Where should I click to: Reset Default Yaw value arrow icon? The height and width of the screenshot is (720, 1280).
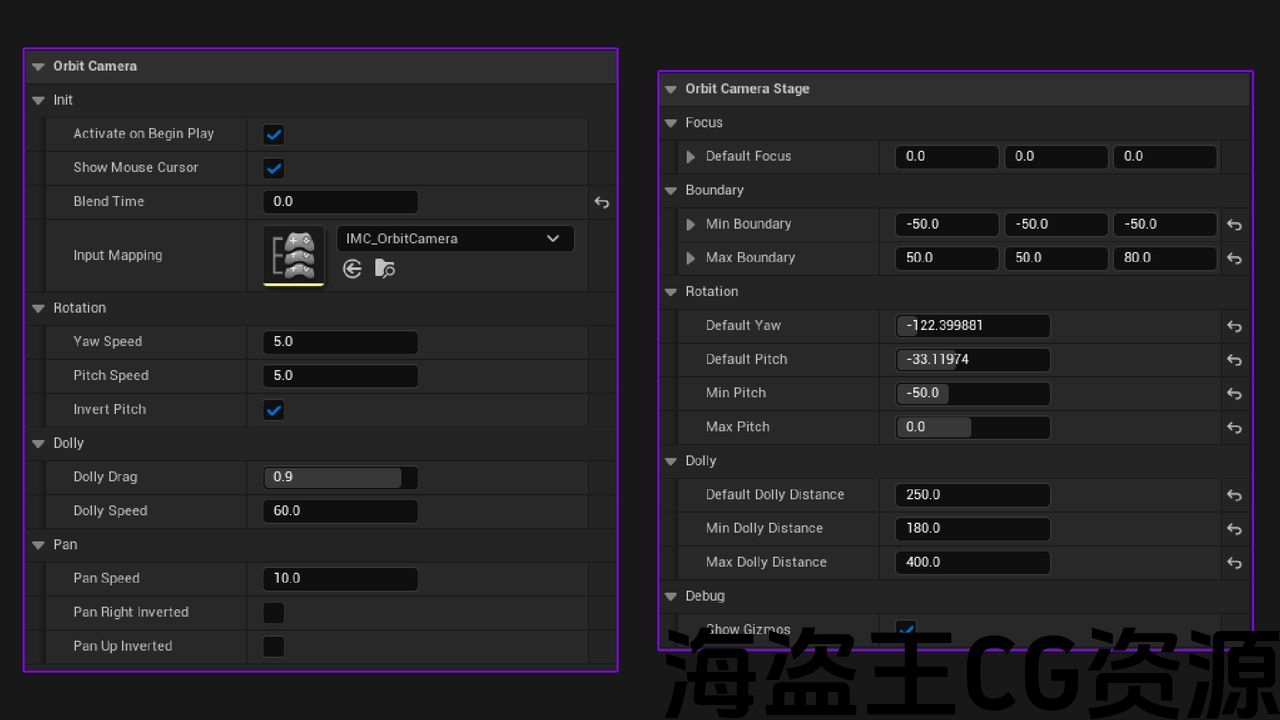1234,326
